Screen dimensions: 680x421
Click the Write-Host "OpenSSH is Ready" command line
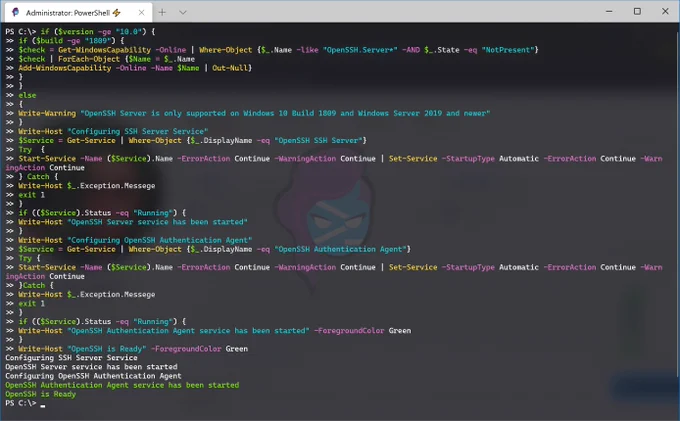coord(127,349)
